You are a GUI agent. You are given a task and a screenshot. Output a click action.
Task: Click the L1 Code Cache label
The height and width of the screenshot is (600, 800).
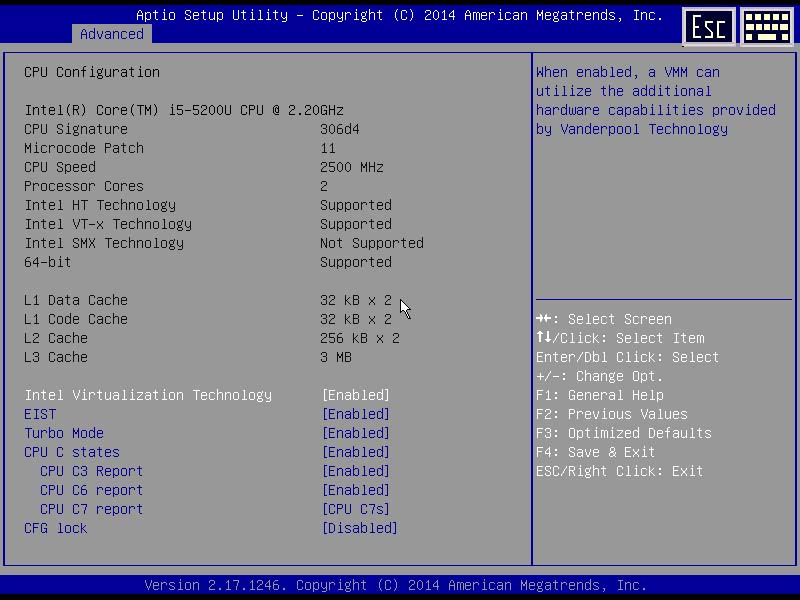coord(76,319)
